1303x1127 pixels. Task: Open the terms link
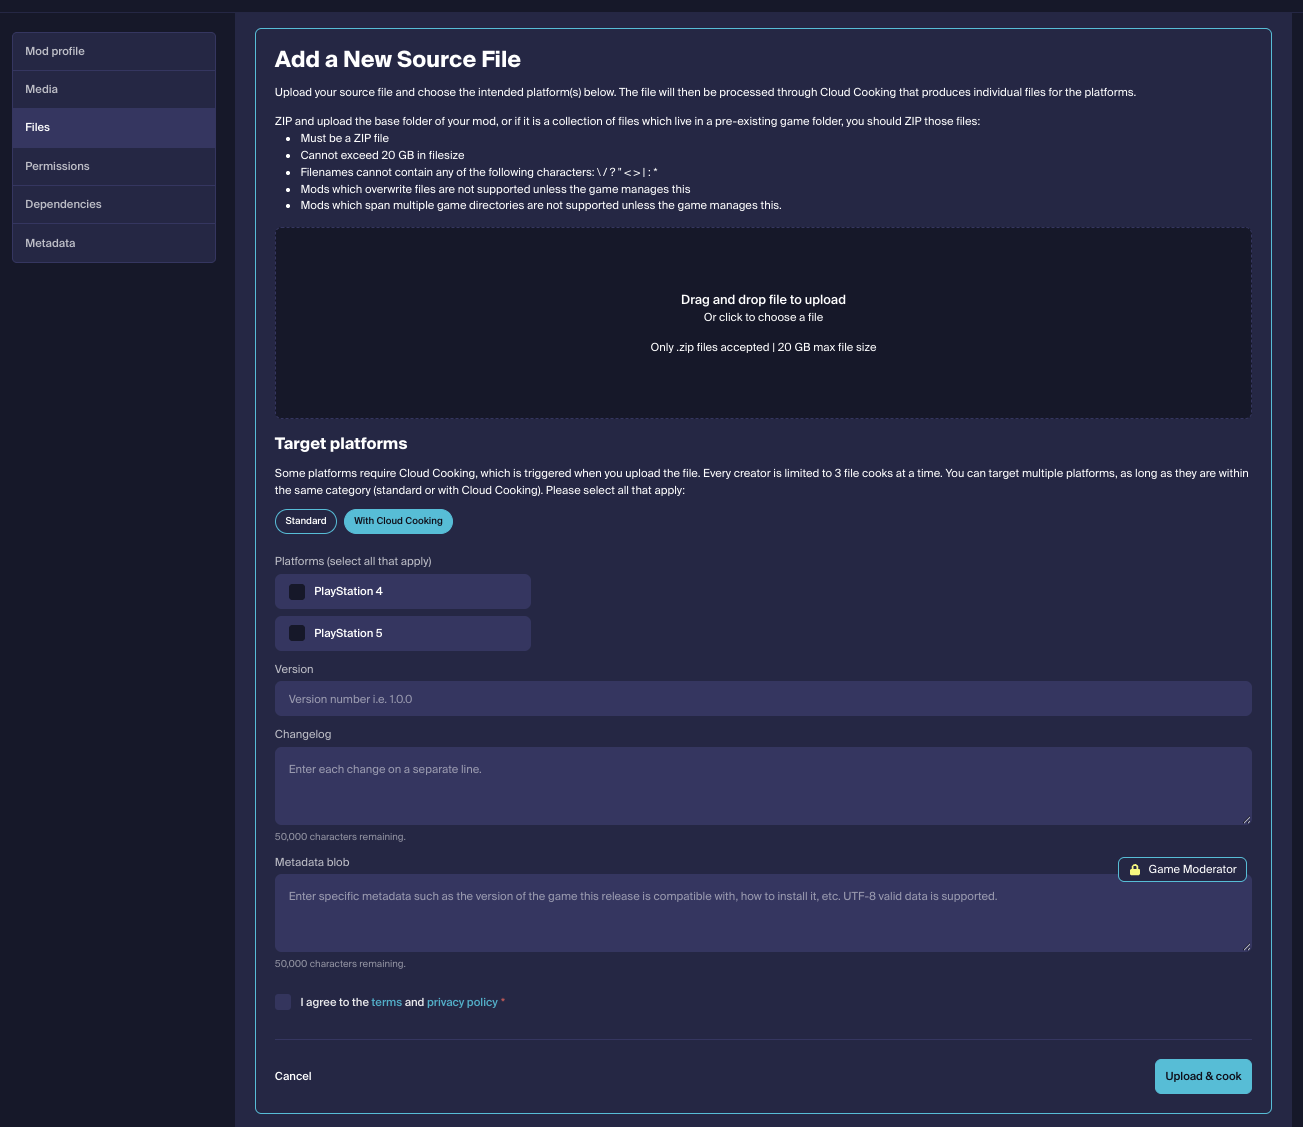click(x=386, y=1002)
